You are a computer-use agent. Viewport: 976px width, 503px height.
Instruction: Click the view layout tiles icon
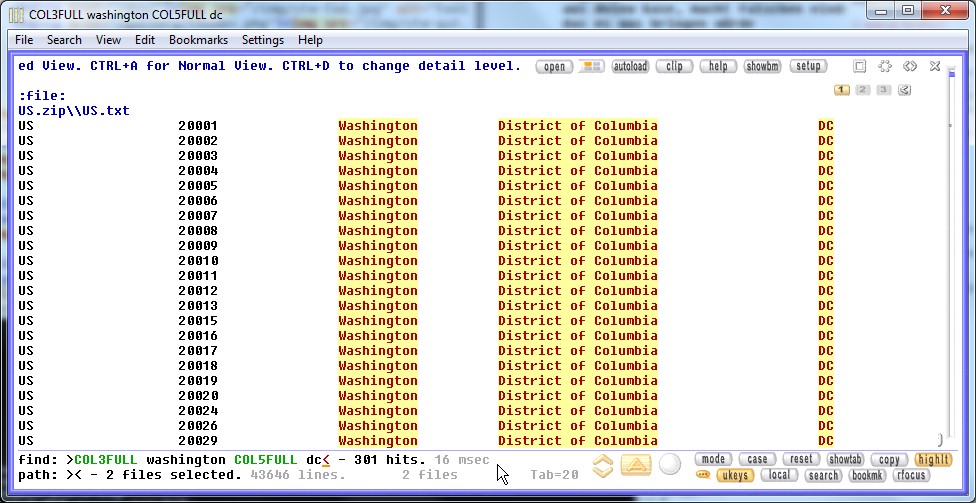(x=592, y=66)
